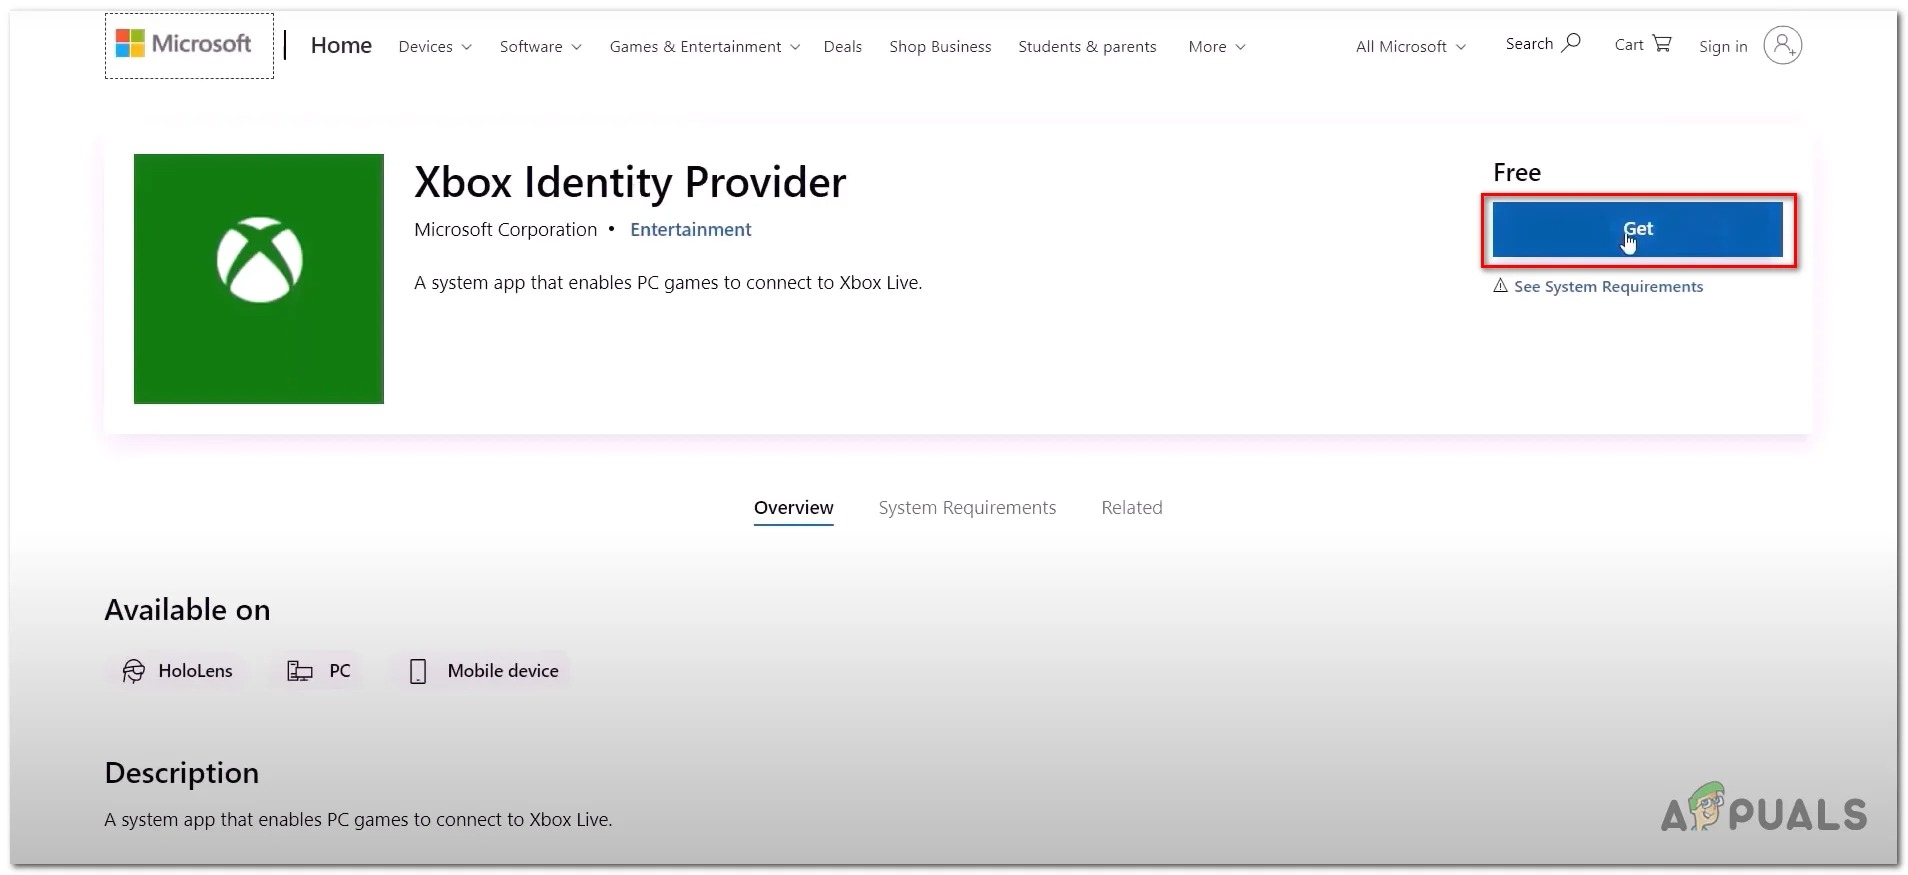Click the Sign in account avatar icon
The height and width of the screenshot is (875, 1908).
click(1782, 45)
